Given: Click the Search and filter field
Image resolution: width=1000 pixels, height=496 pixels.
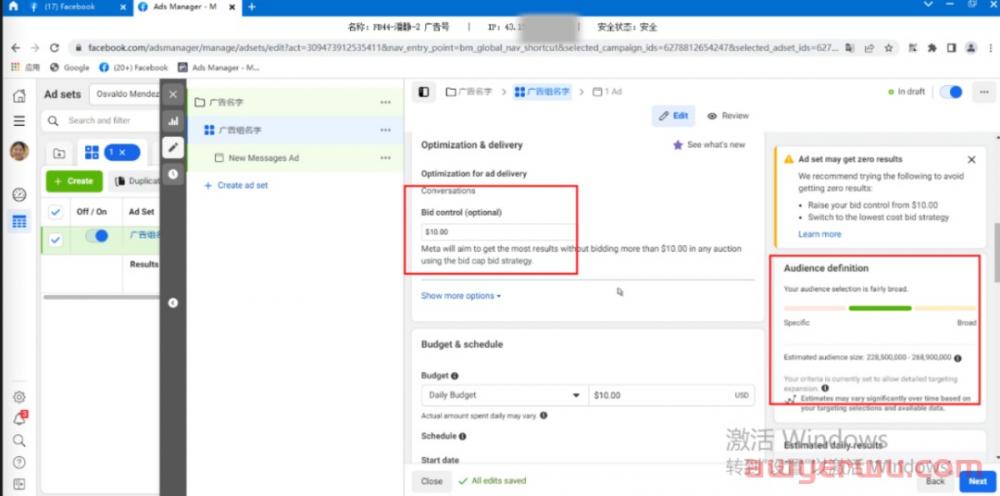Looking at the screenshot, I should (100, 120).
